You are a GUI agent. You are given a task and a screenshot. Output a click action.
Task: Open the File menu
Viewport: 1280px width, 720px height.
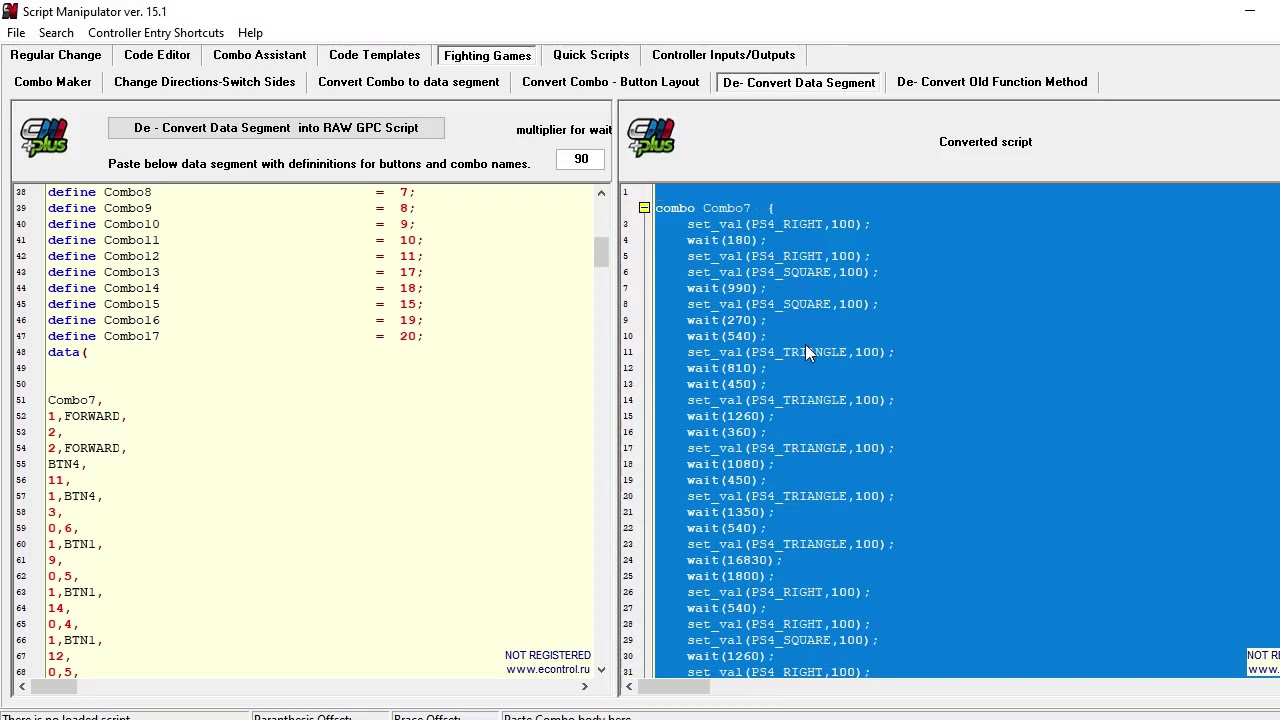[16, 33]
